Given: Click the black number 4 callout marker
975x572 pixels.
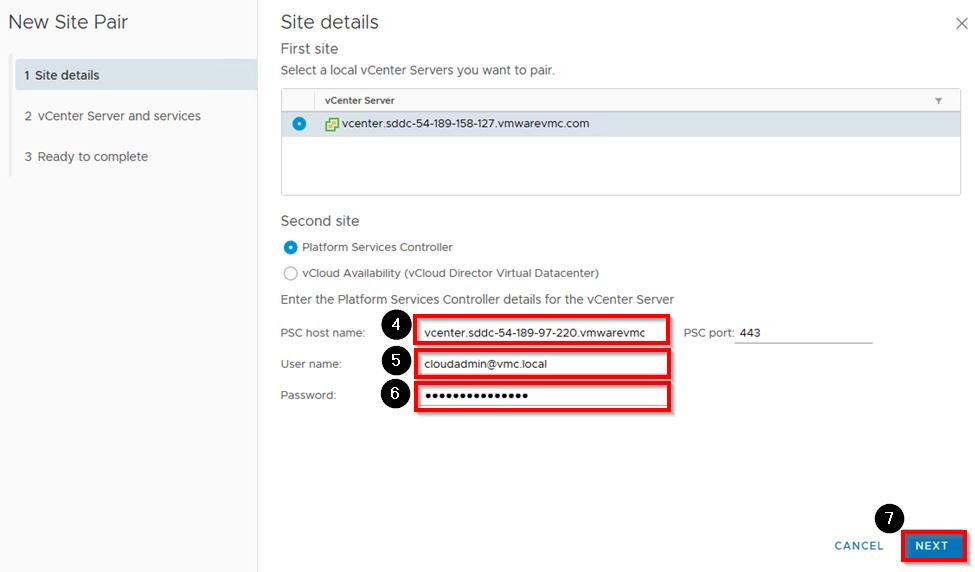Looking at the screenshot, I should [397, 326].
